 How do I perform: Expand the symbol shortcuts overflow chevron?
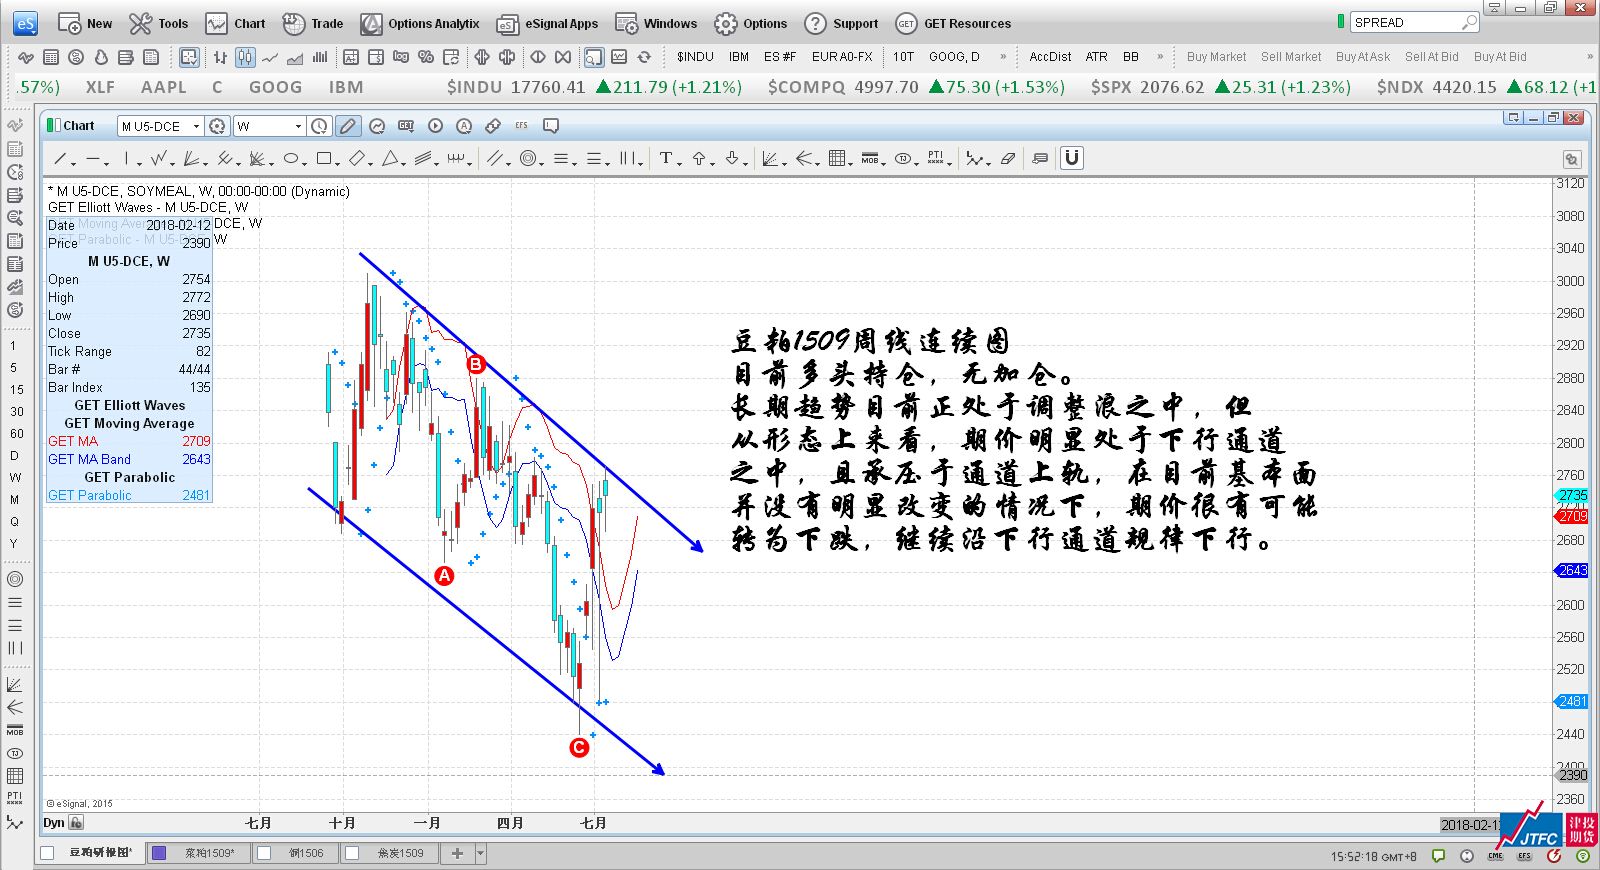click(x=1003, y=57)
